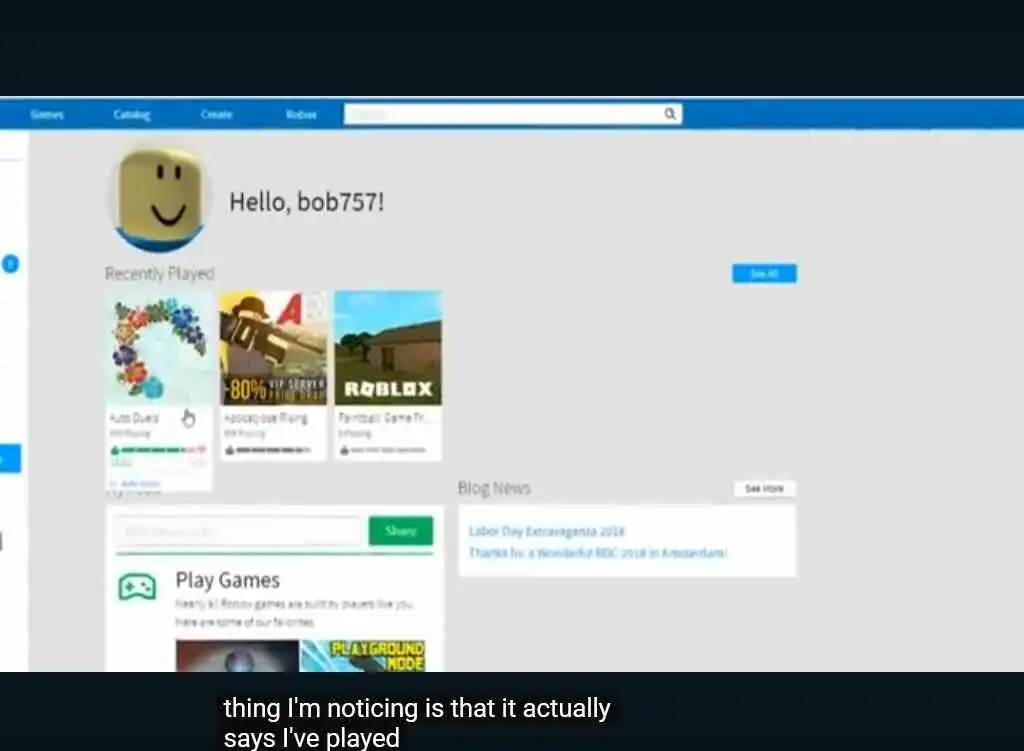Open the Paintball game thumbnail with ROBLOX logo
This screenshot has height=751, width=1024.
coord(388,347)
